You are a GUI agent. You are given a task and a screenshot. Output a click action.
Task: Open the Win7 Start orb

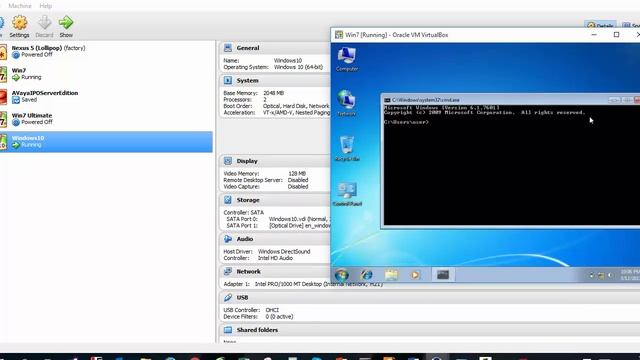pyautogui.click(x=342, y=275)
